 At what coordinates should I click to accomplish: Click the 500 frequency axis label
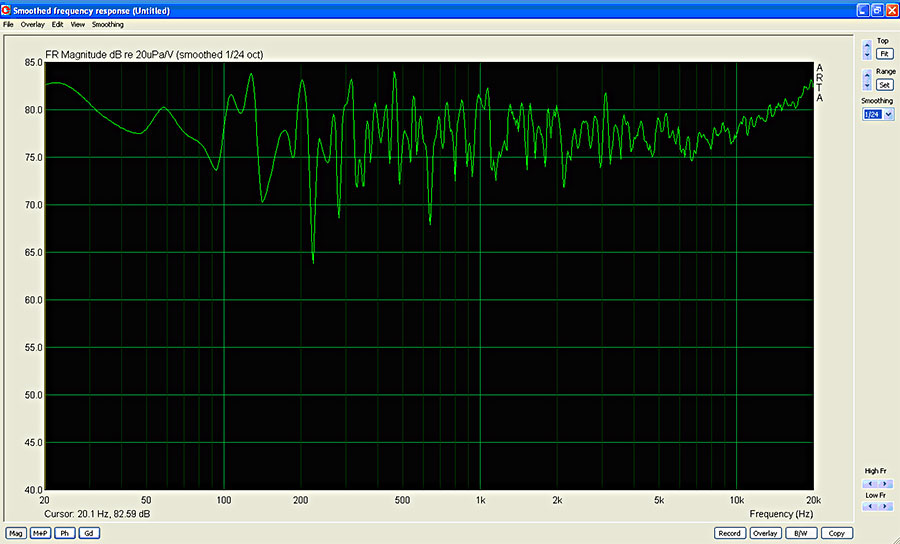tap(402, 500)
